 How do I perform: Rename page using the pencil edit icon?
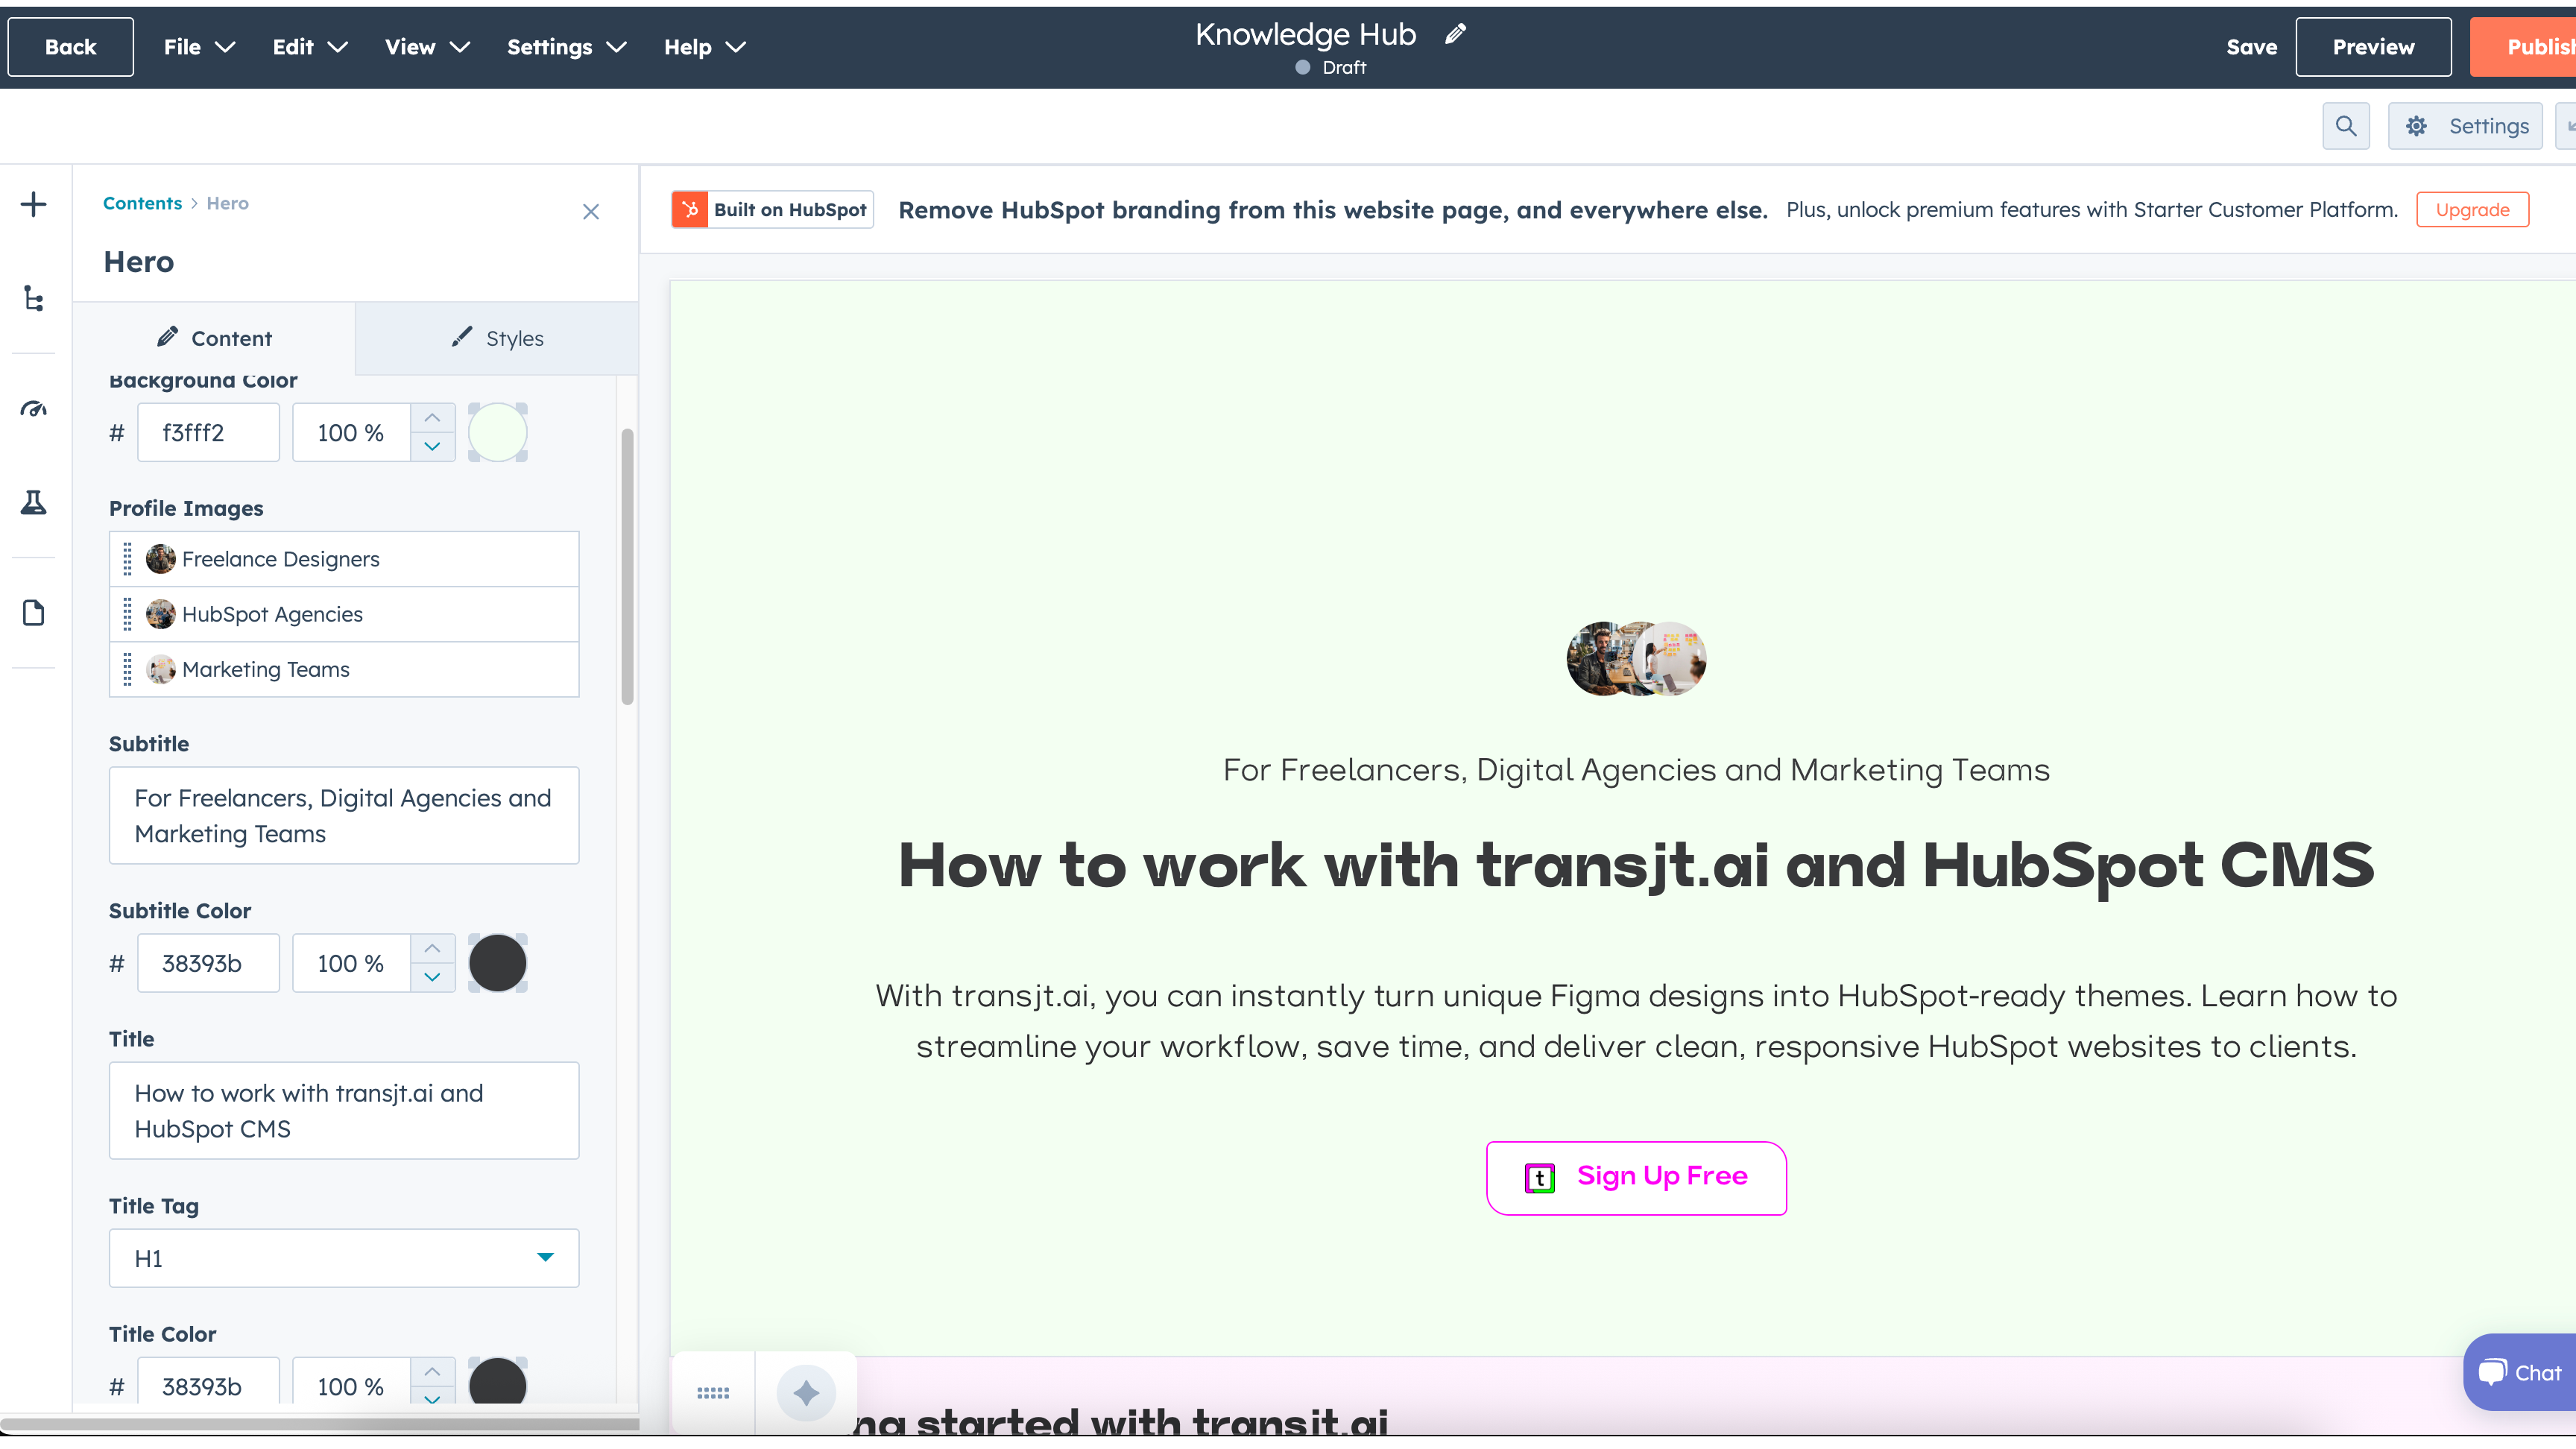tap(1455, 33)
